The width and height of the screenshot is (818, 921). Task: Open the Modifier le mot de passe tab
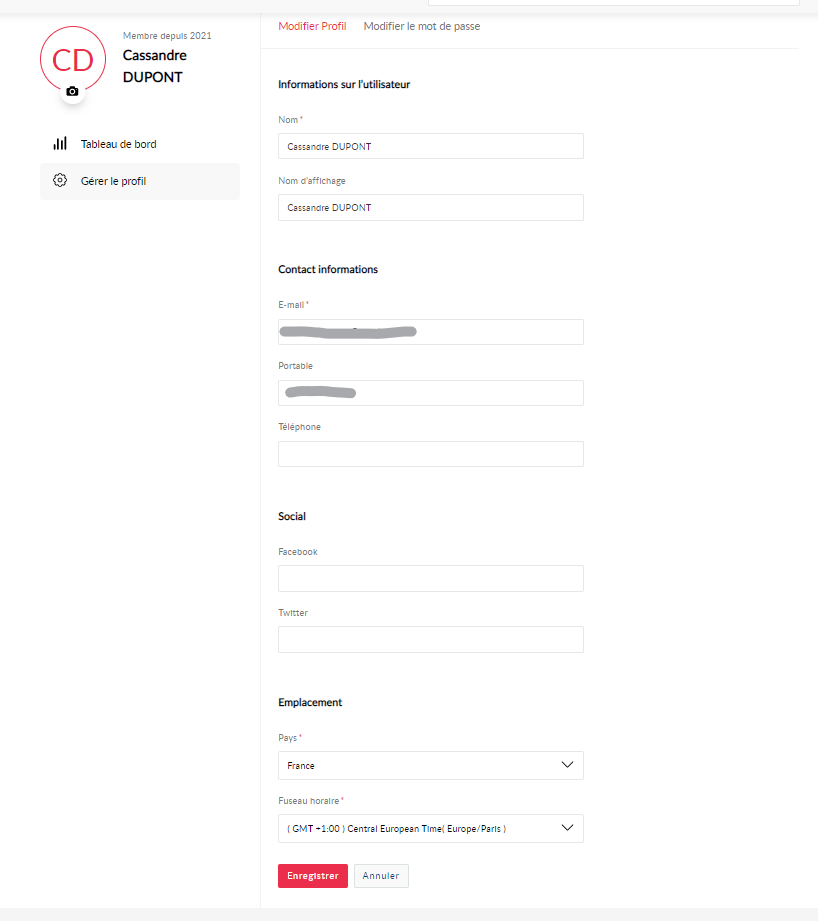[422, 26]
